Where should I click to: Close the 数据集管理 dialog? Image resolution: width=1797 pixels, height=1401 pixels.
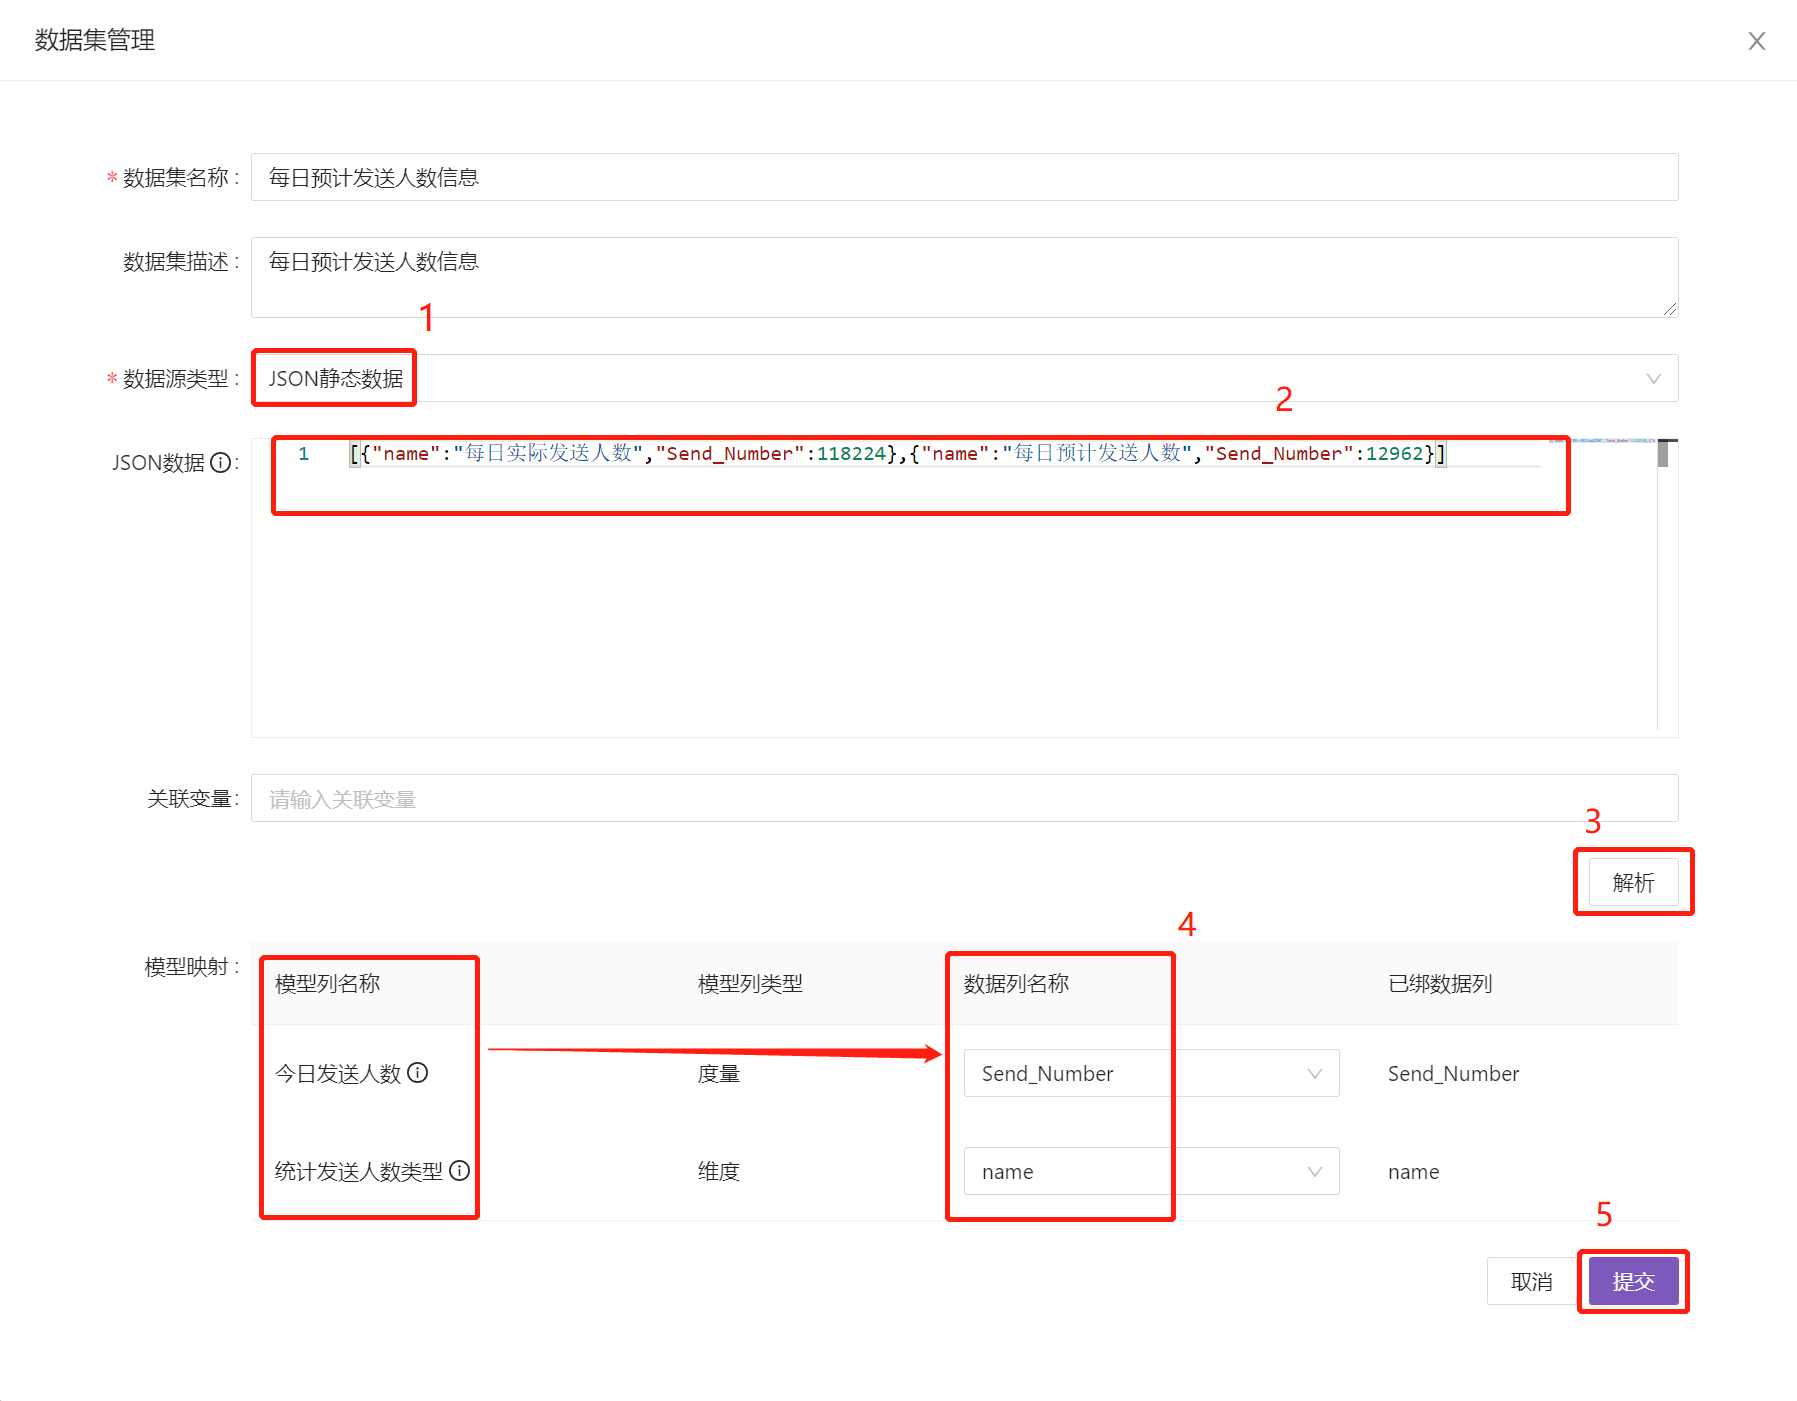pos(1756,41)
